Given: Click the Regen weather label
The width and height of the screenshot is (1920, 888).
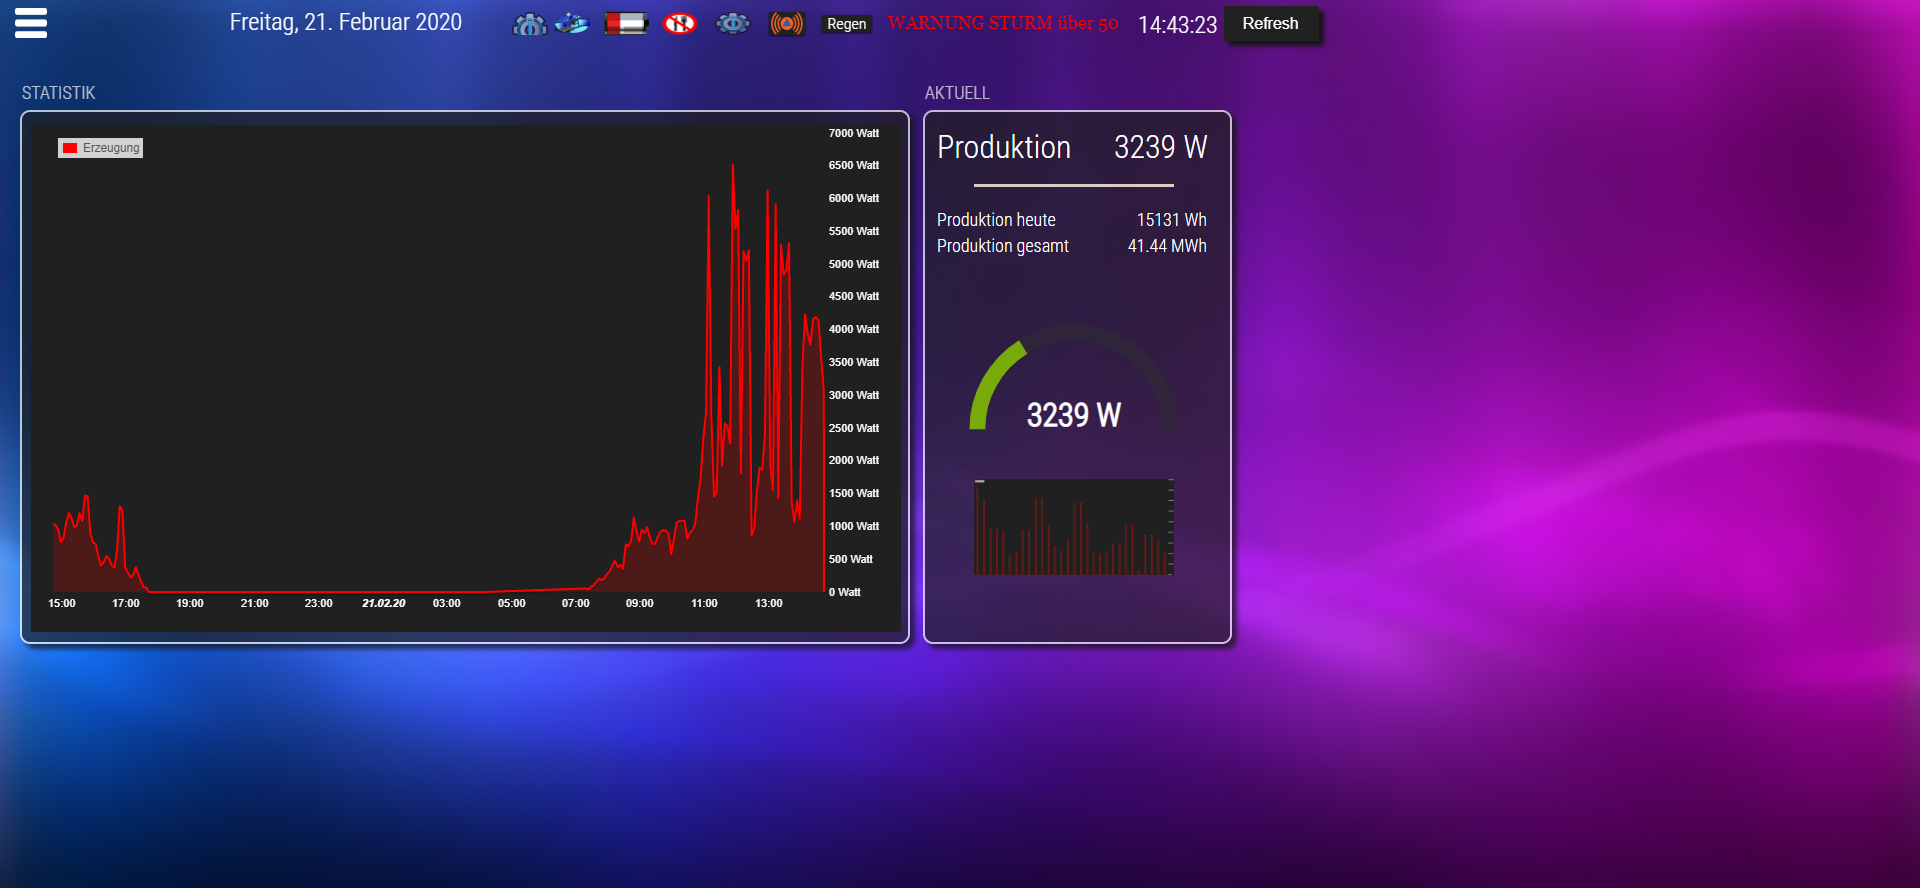Looking at the screenshot, I should click(846, 24).
